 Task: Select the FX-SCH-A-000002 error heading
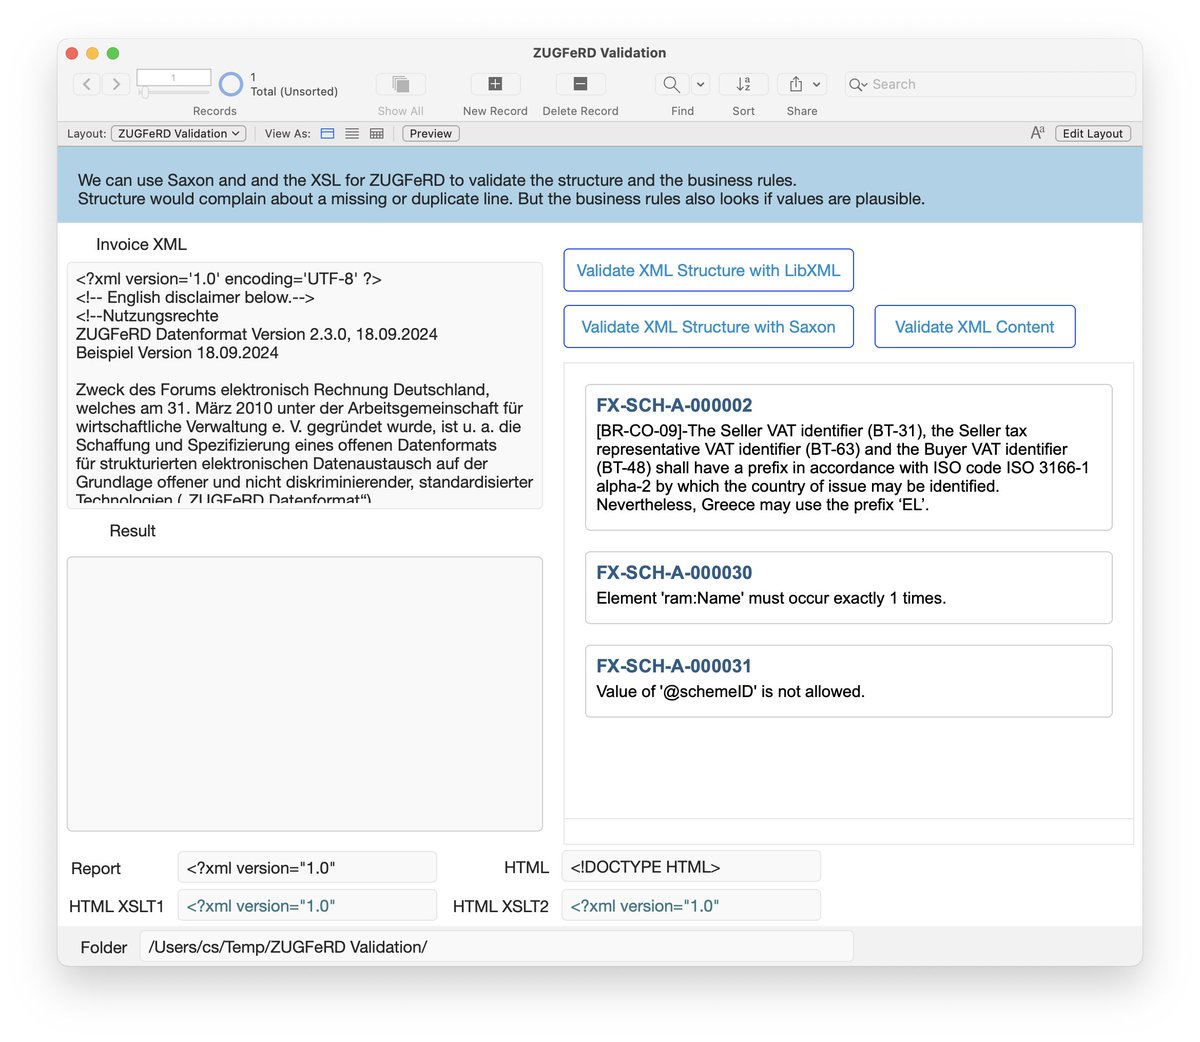tap(674, 405)
